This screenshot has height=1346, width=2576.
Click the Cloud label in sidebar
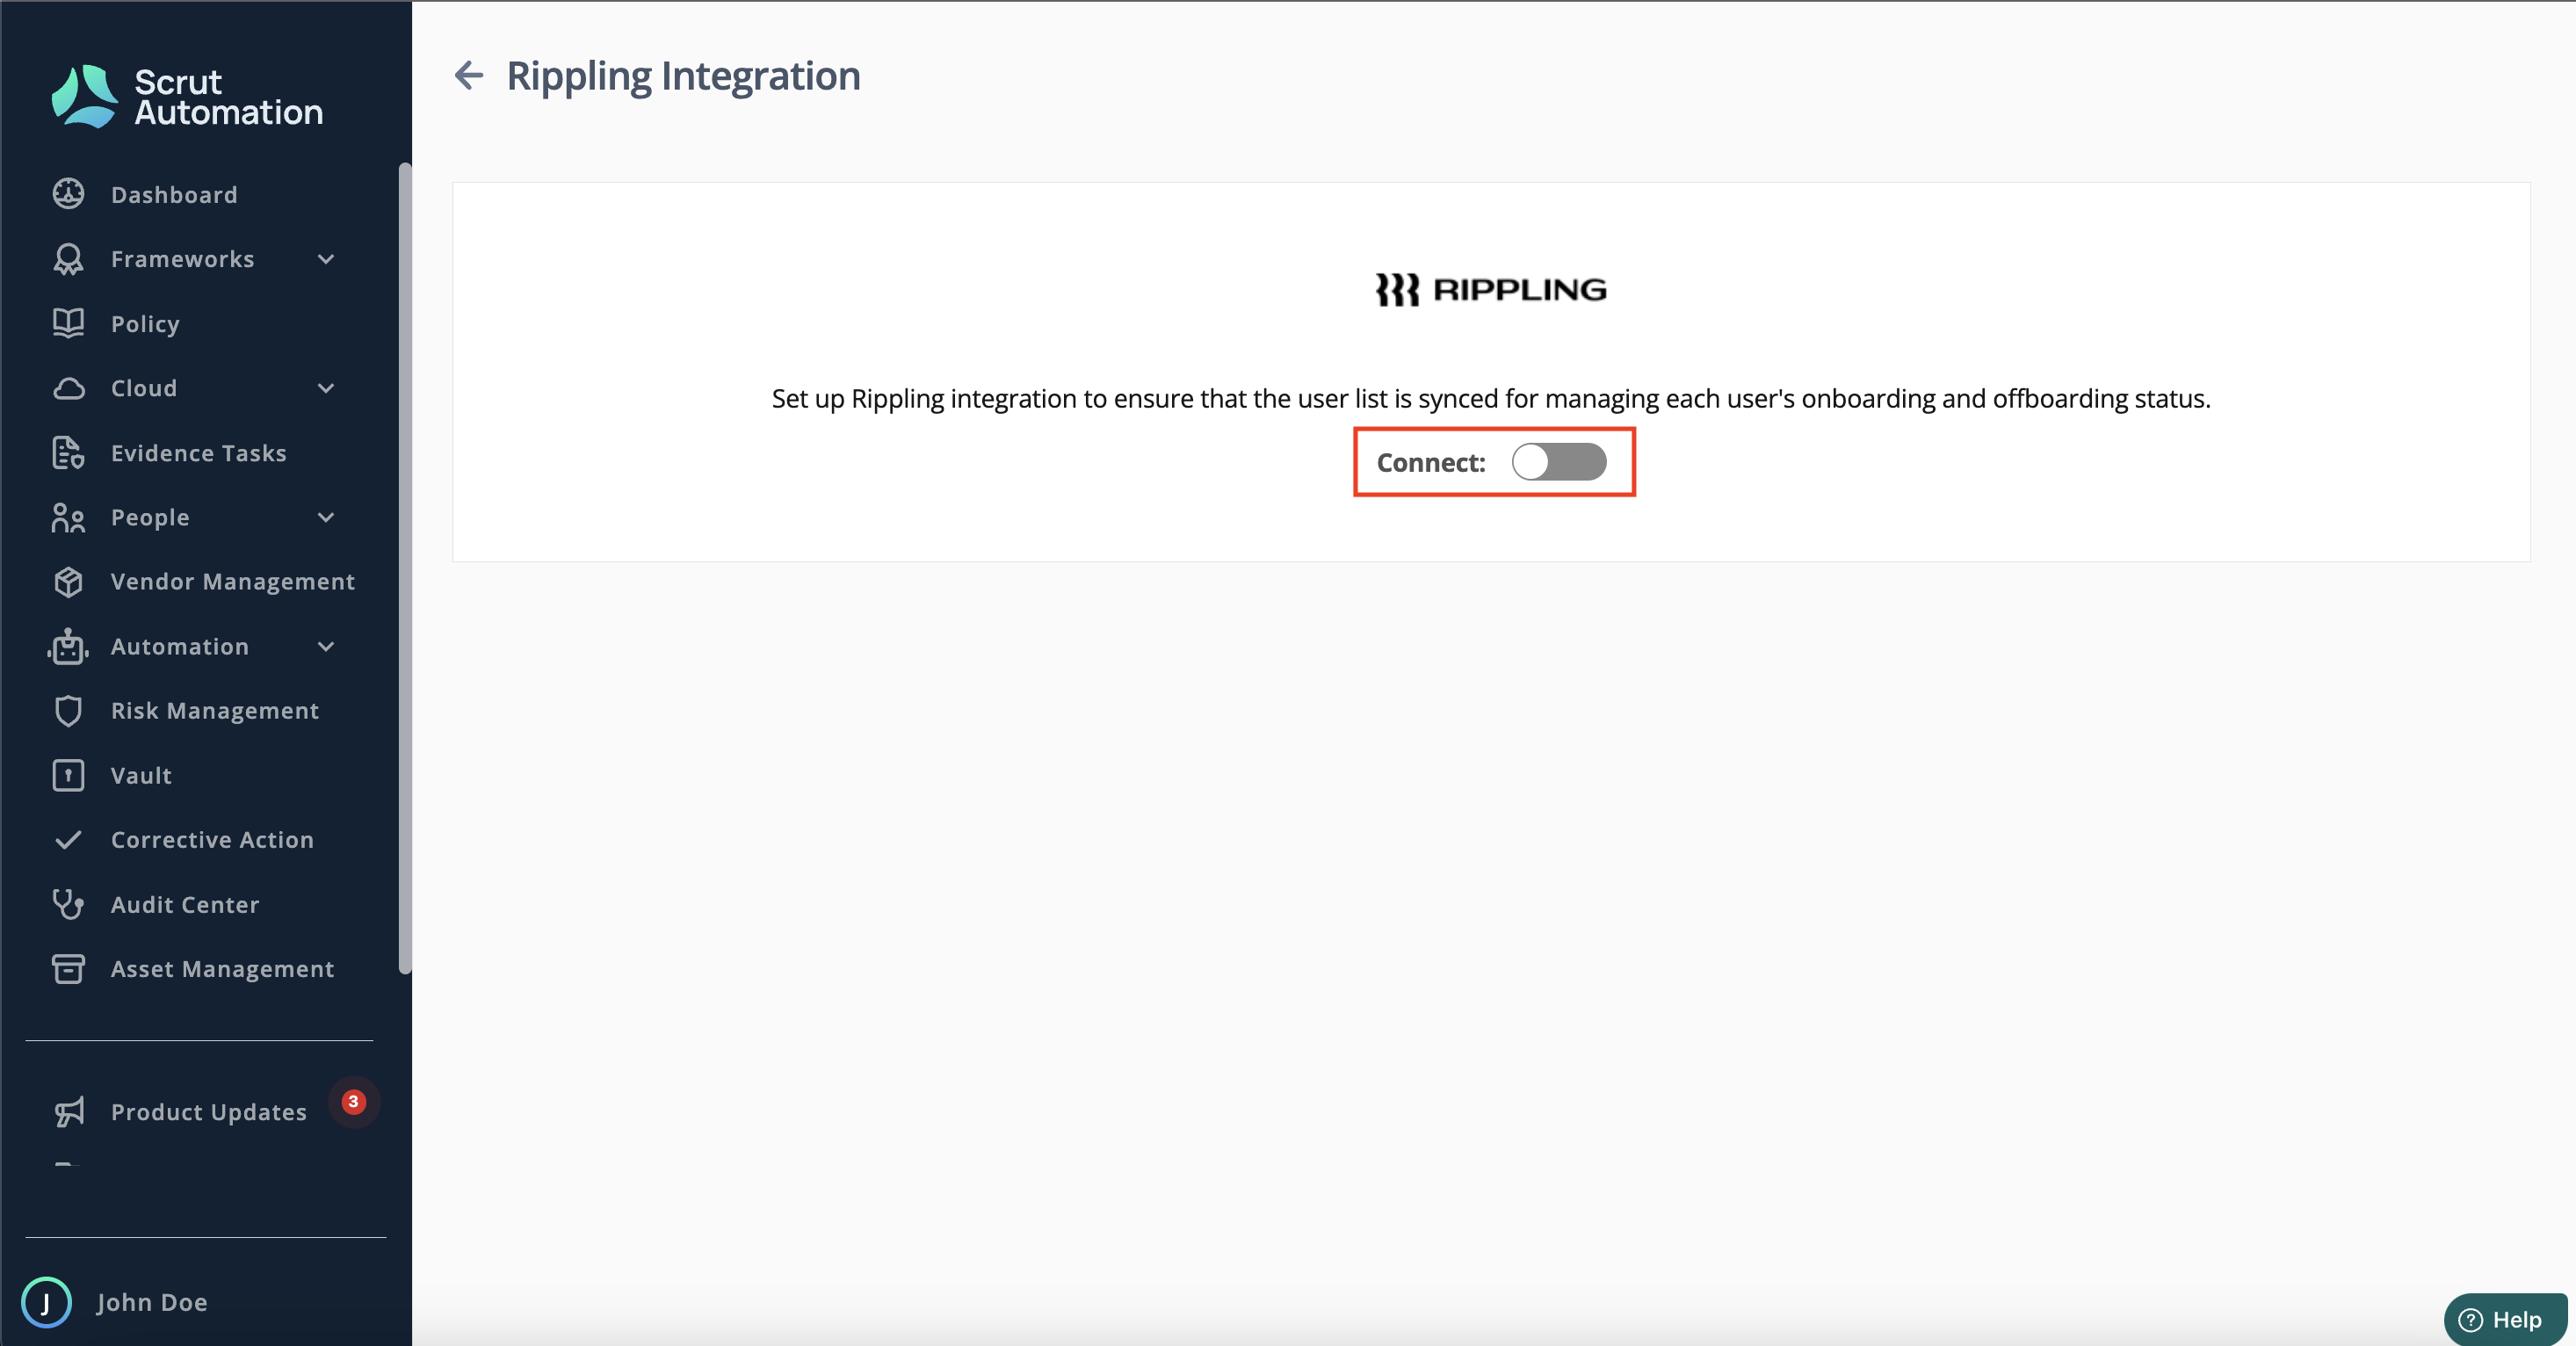(144, 388)
